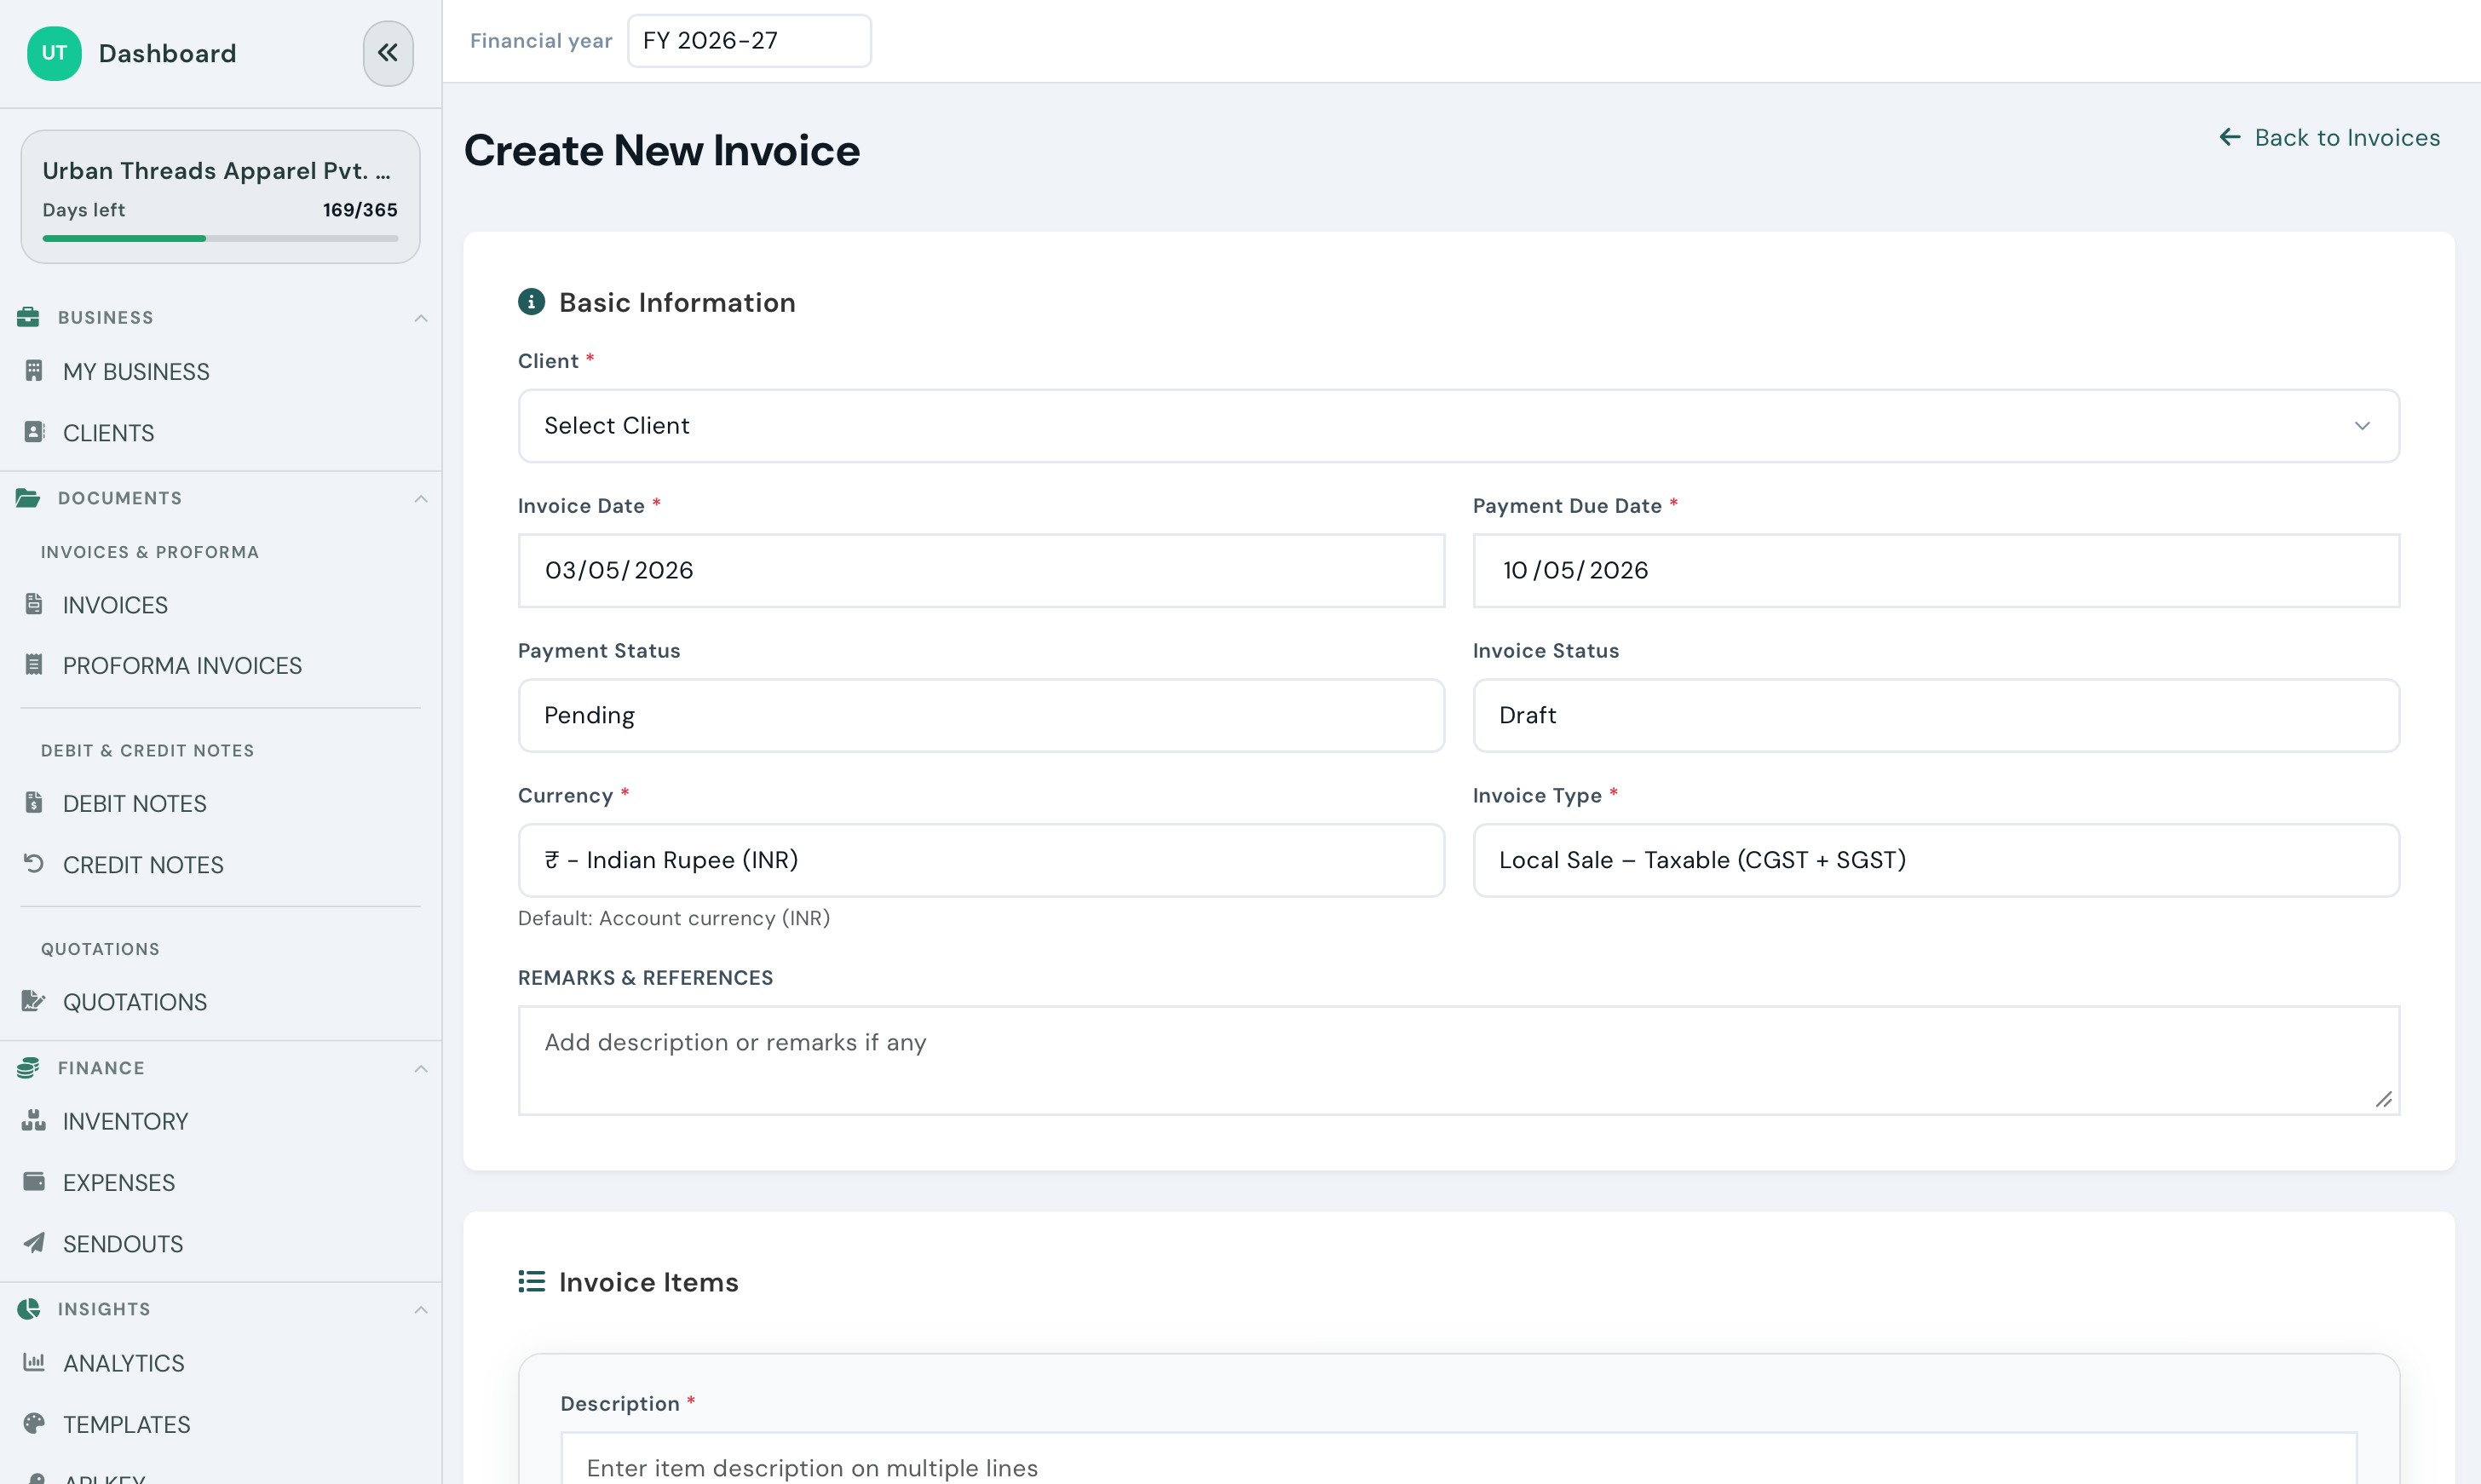Click the Payment Due Date field

click(x=1936, y=570)
